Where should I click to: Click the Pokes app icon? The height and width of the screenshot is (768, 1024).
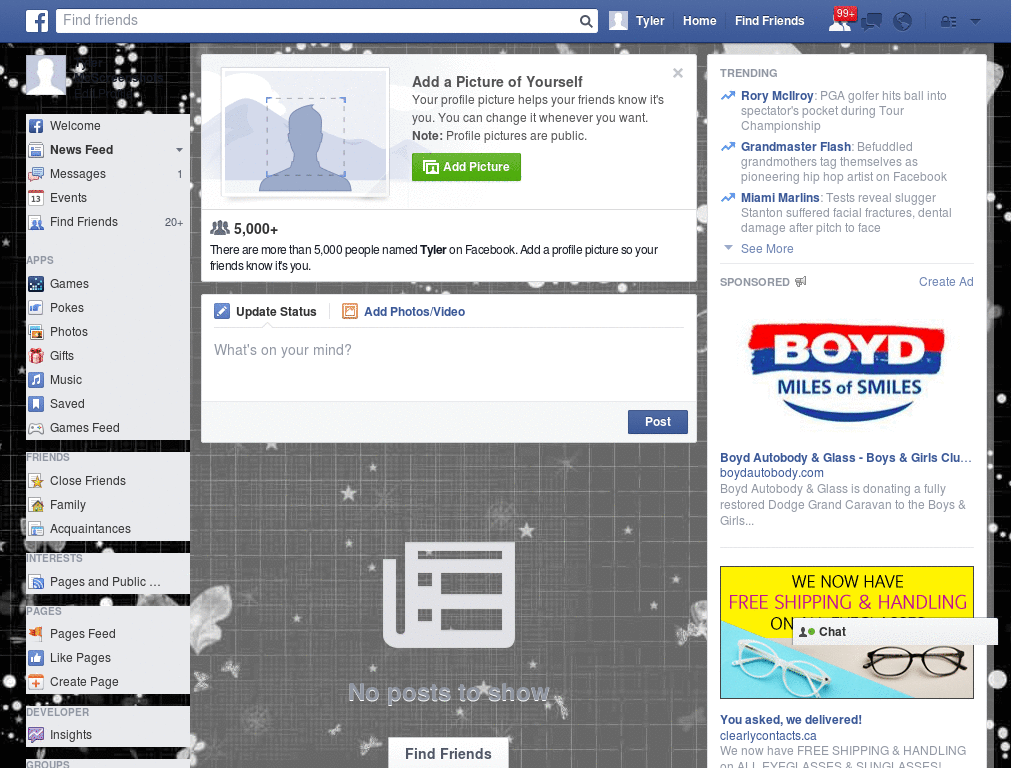(36, 308)
